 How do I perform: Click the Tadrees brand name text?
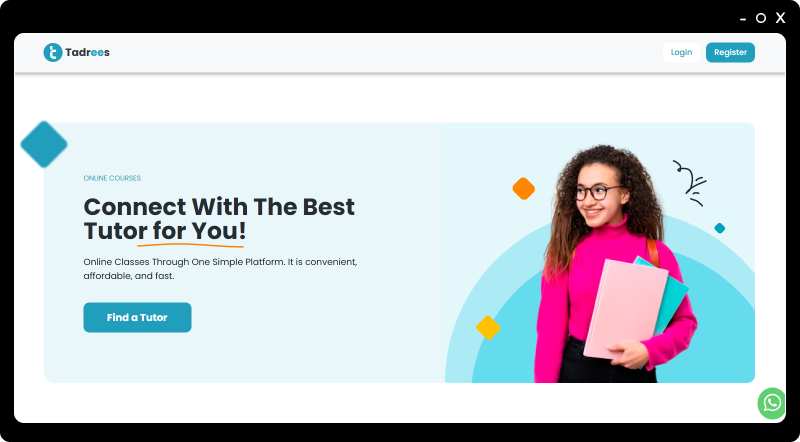click(87, 52)
